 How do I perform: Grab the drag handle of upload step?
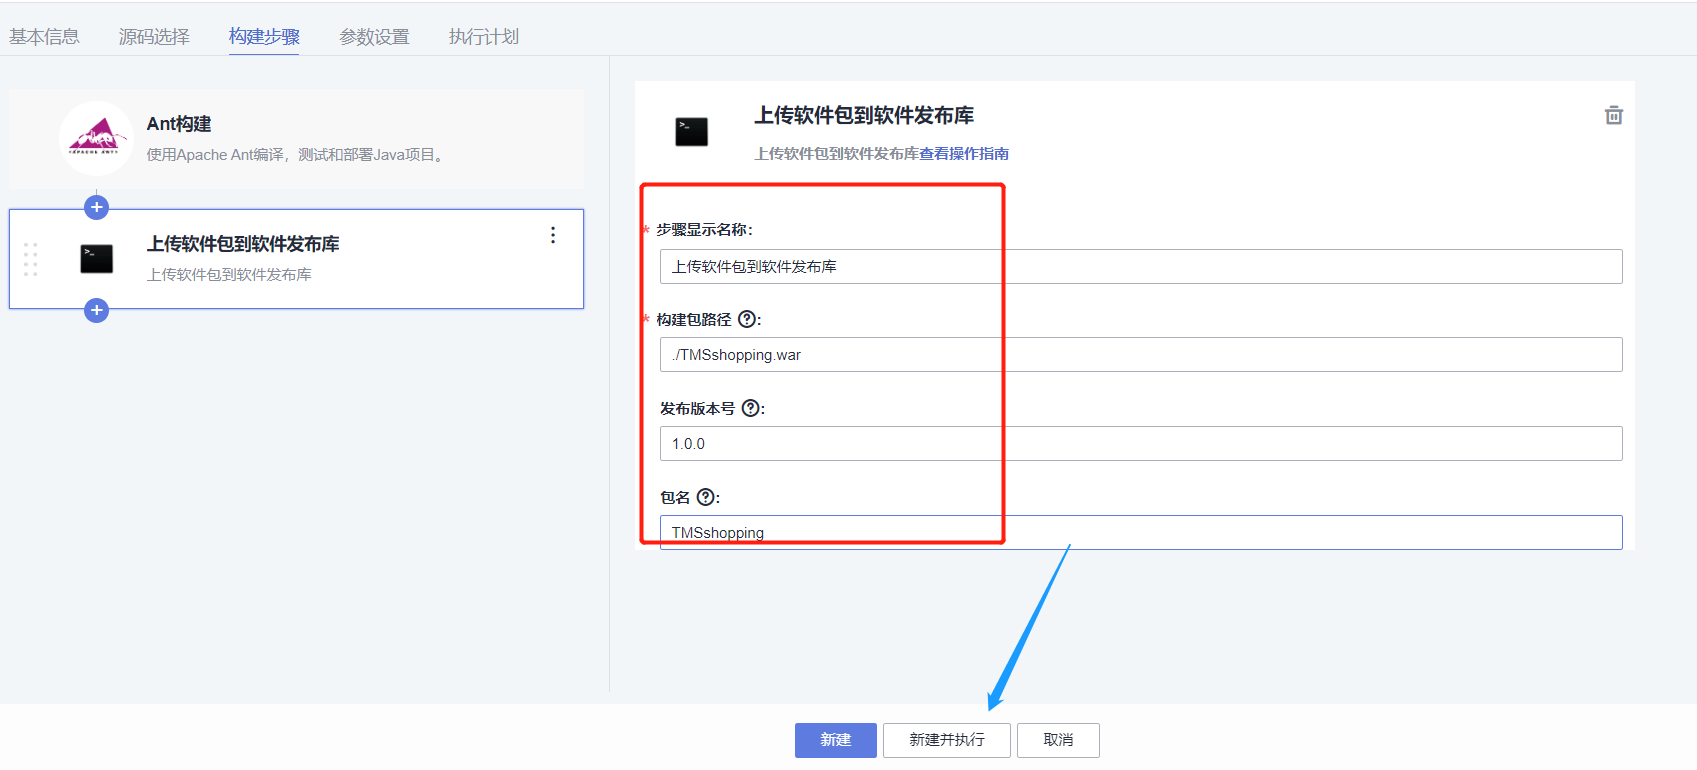(x=30, y=259)
